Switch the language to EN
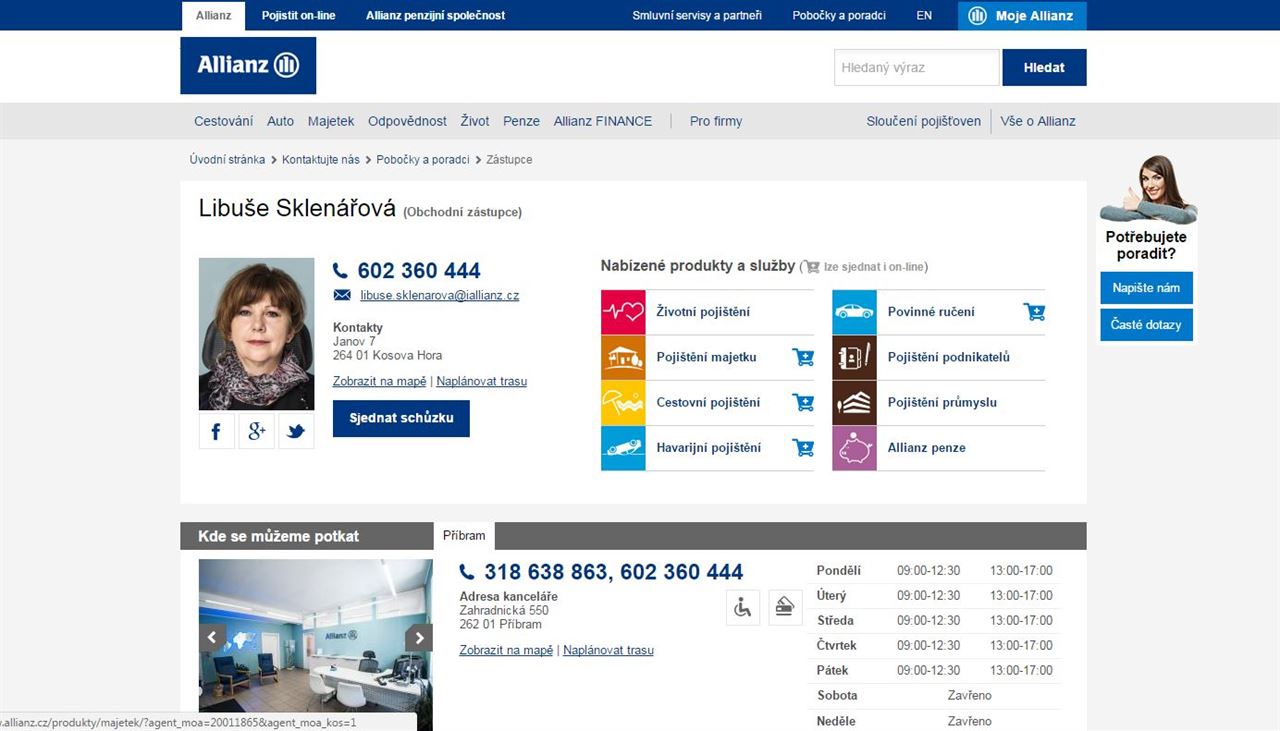Image resolution: width=1280 pixels, height=731 pixels. [x=924, y=16]
